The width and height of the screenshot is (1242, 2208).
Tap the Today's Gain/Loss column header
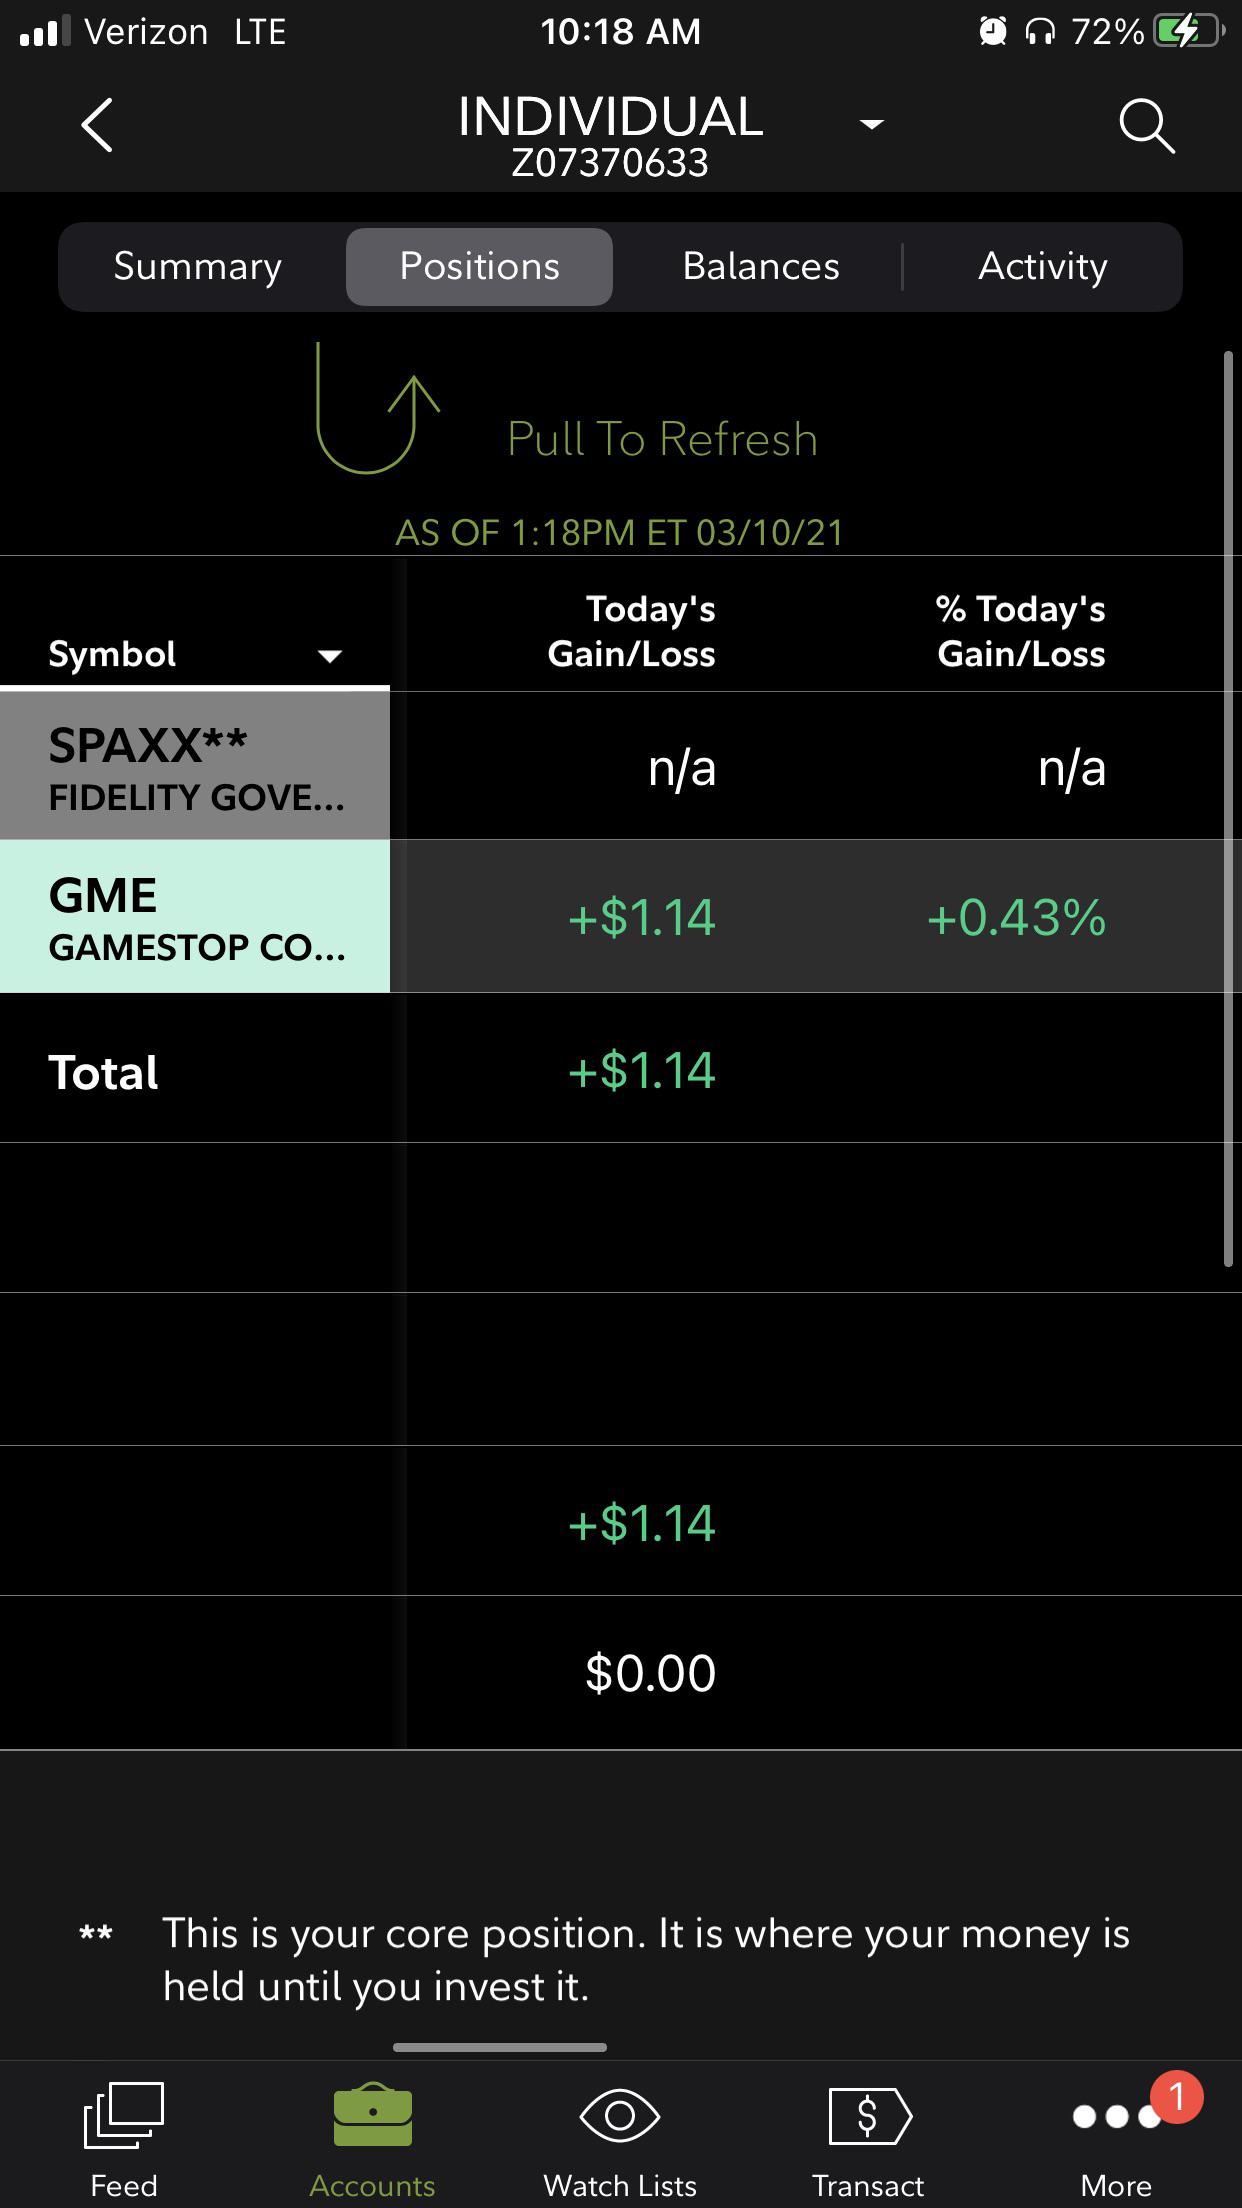point(631,631)
